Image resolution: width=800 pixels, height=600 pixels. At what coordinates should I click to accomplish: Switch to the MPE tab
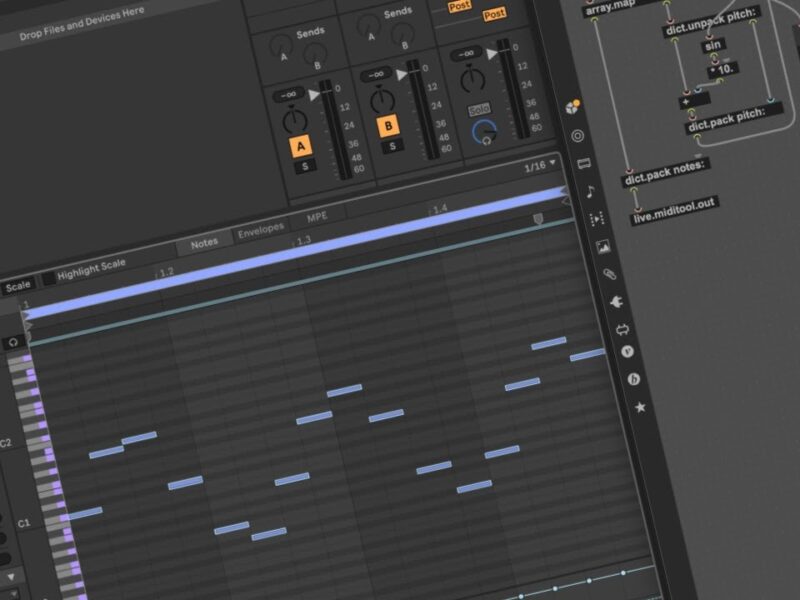(316, 215)
